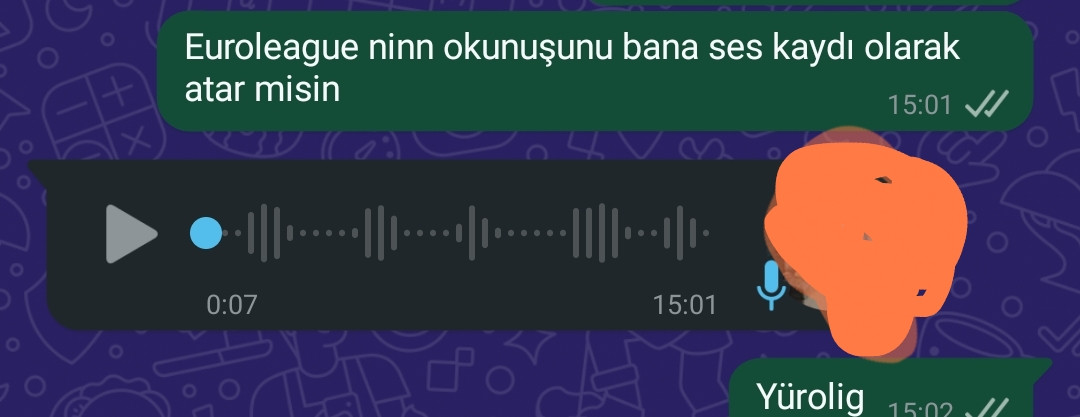This screenshot has height=417, width=1080.
Task: Click read ticks on the Yürolig message
Action: (987, 409)
